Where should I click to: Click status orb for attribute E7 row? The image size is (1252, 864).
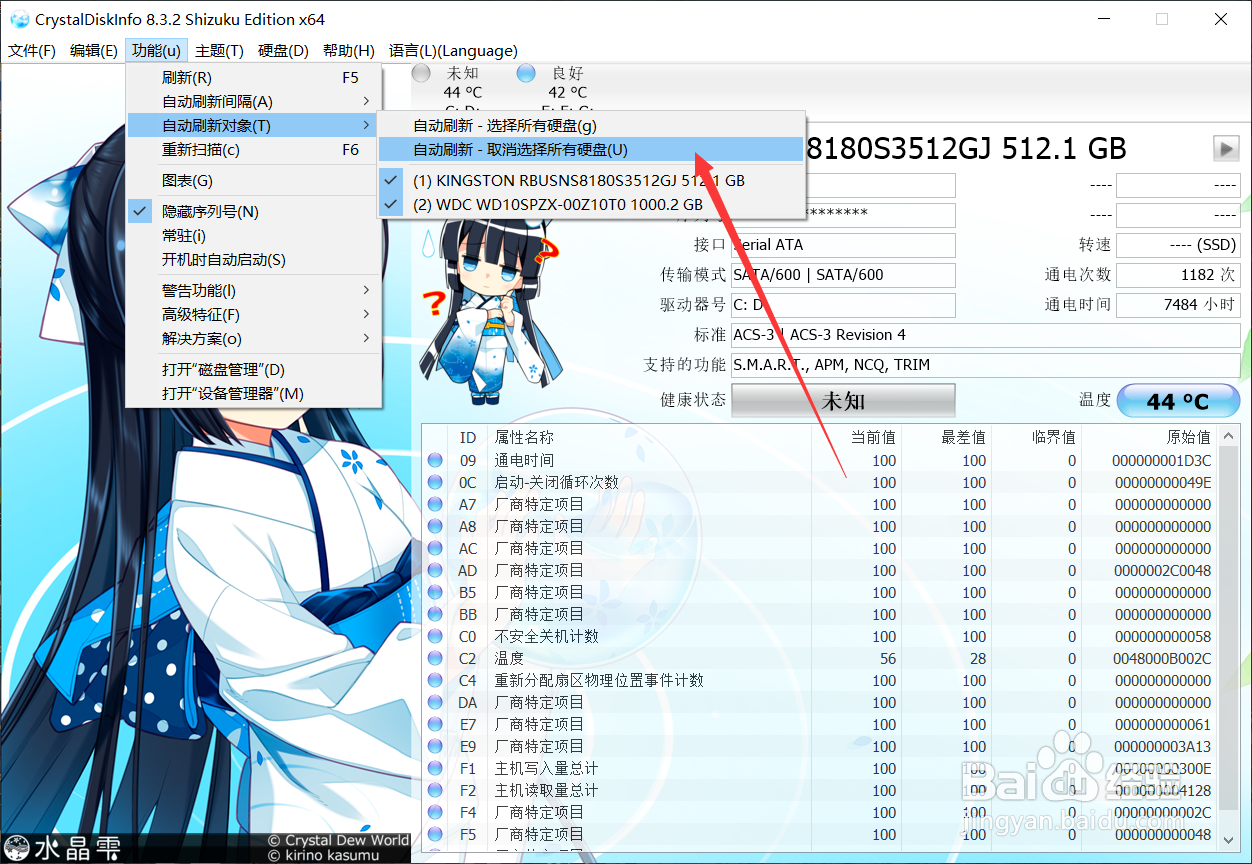click(x=435, y=725)
